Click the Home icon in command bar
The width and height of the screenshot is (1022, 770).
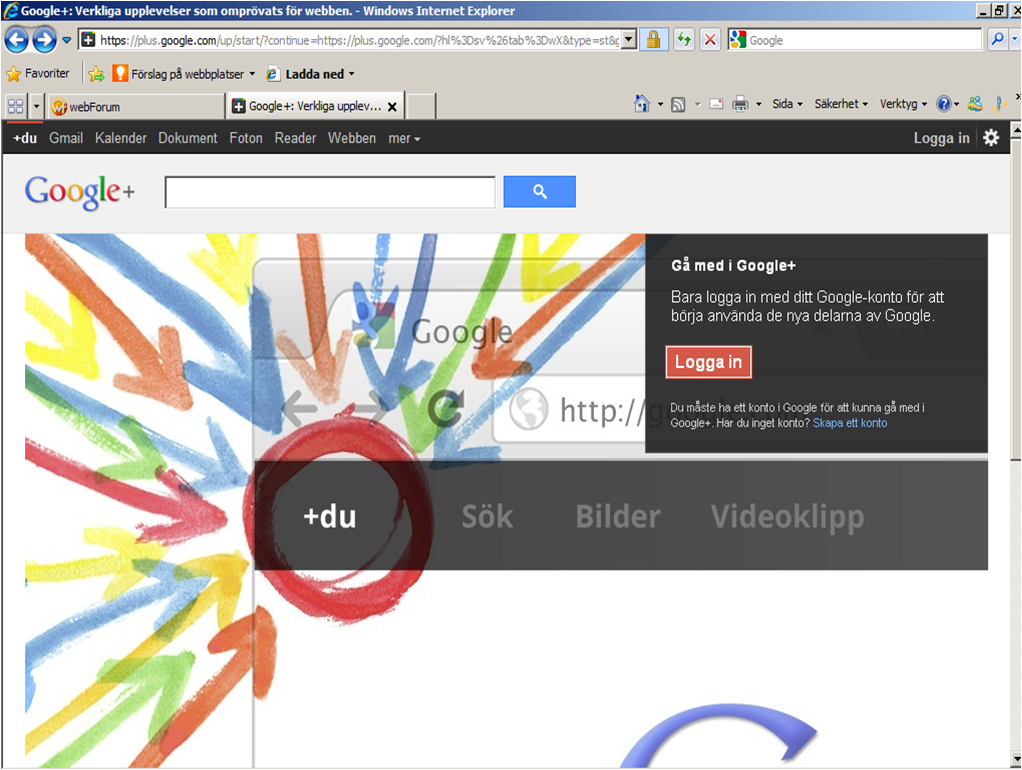click(641, 104)
